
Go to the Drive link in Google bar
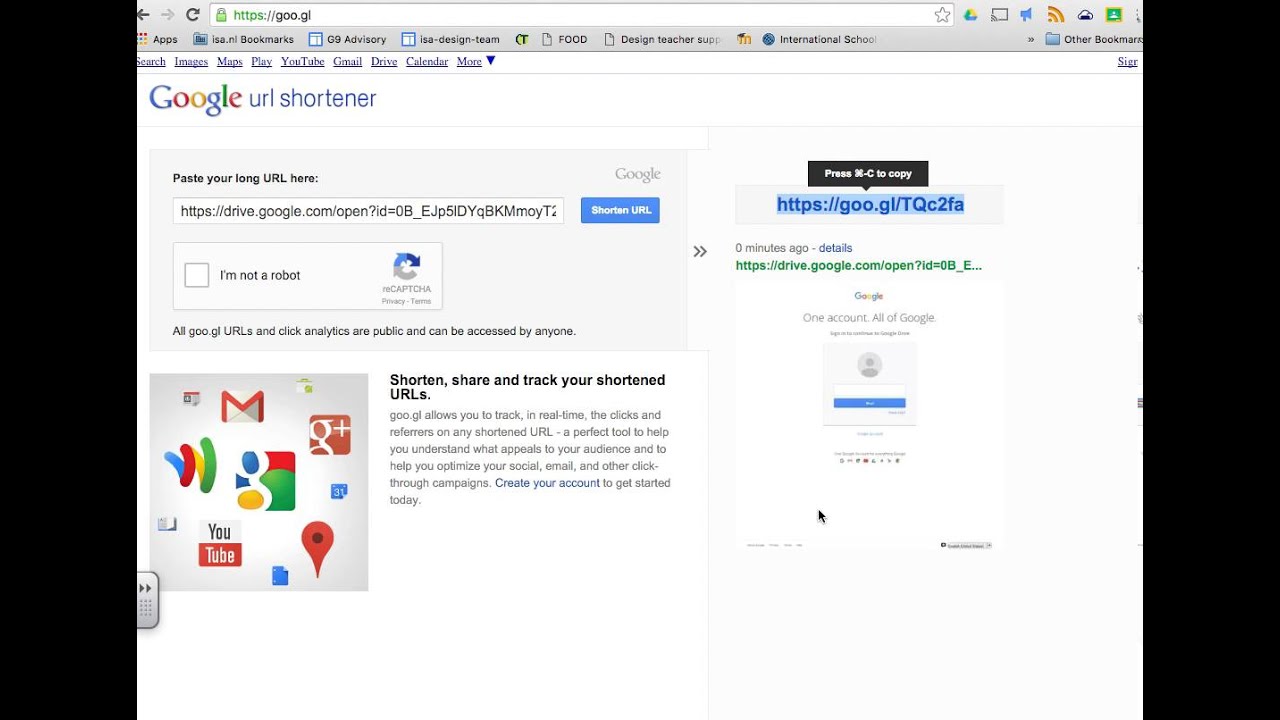tap(384, 61)
